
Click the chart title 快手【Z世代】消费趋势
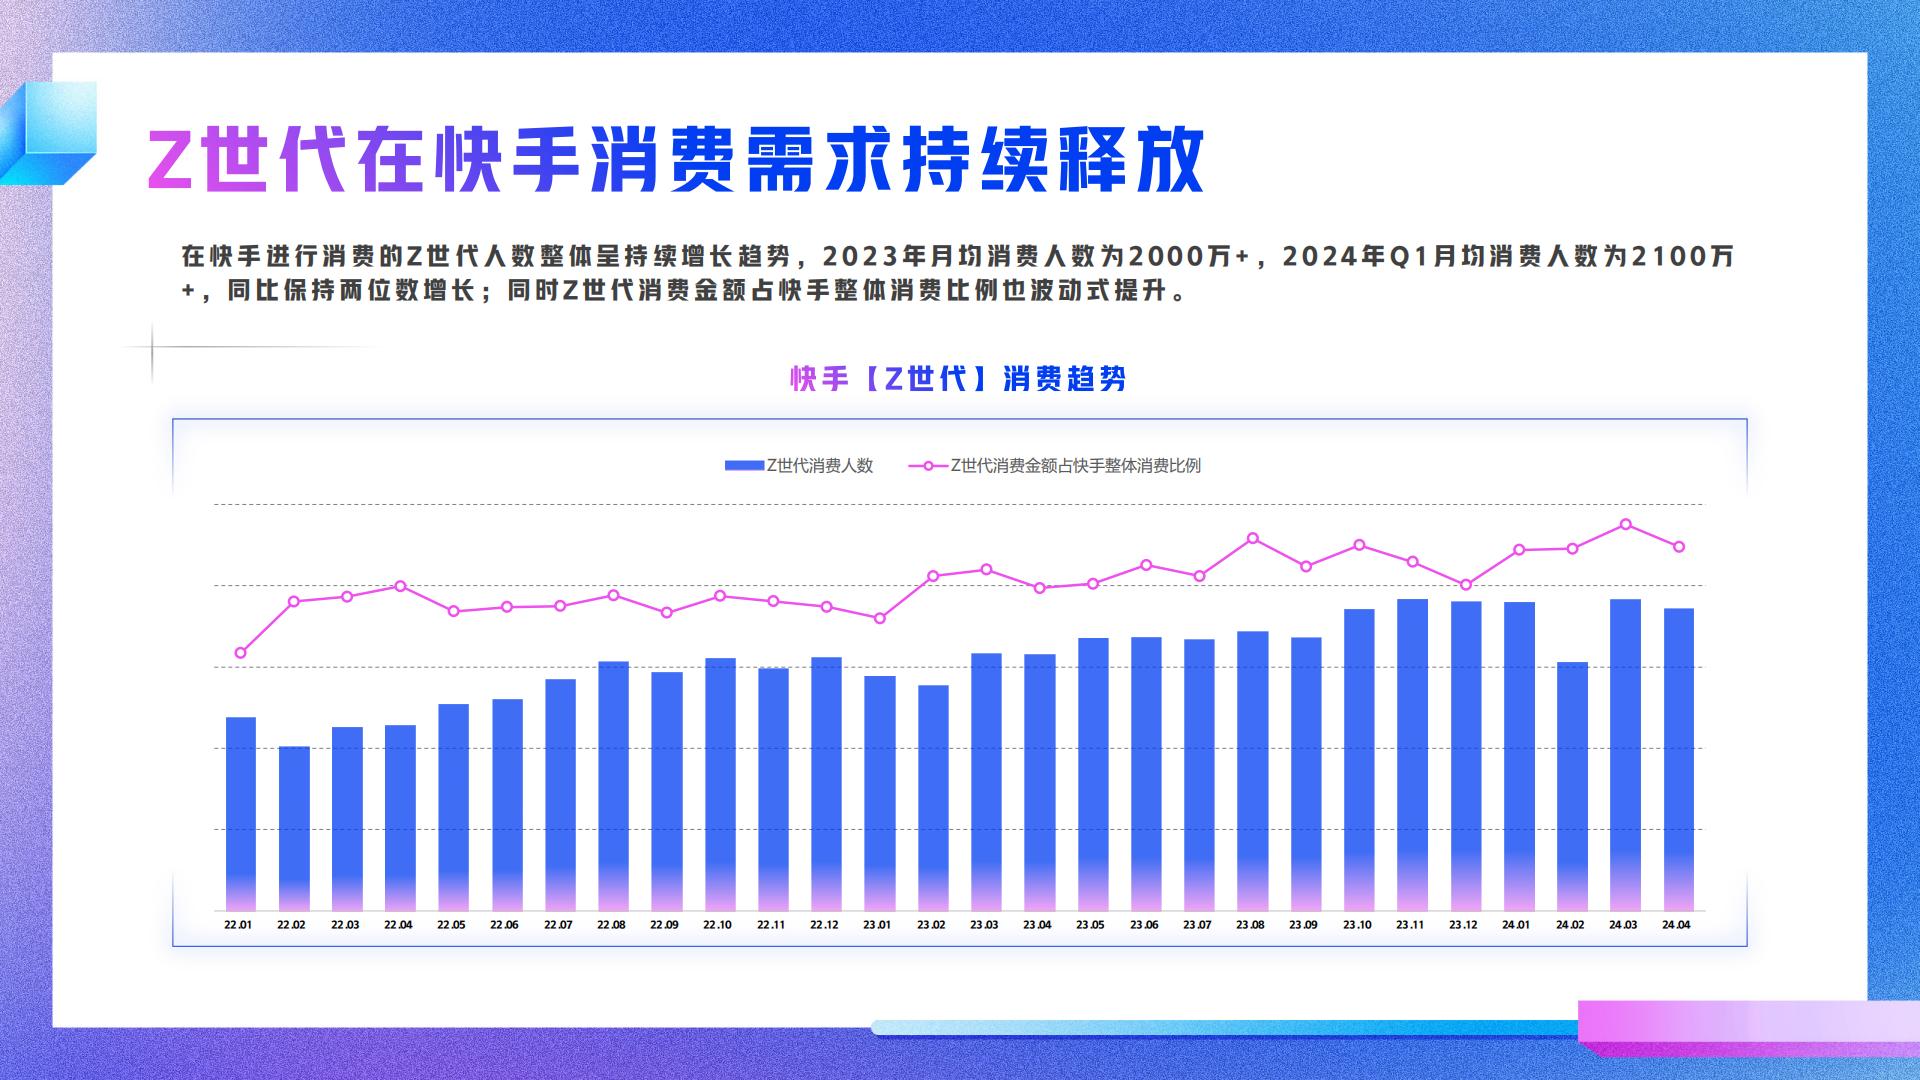(x=959, y=379)
